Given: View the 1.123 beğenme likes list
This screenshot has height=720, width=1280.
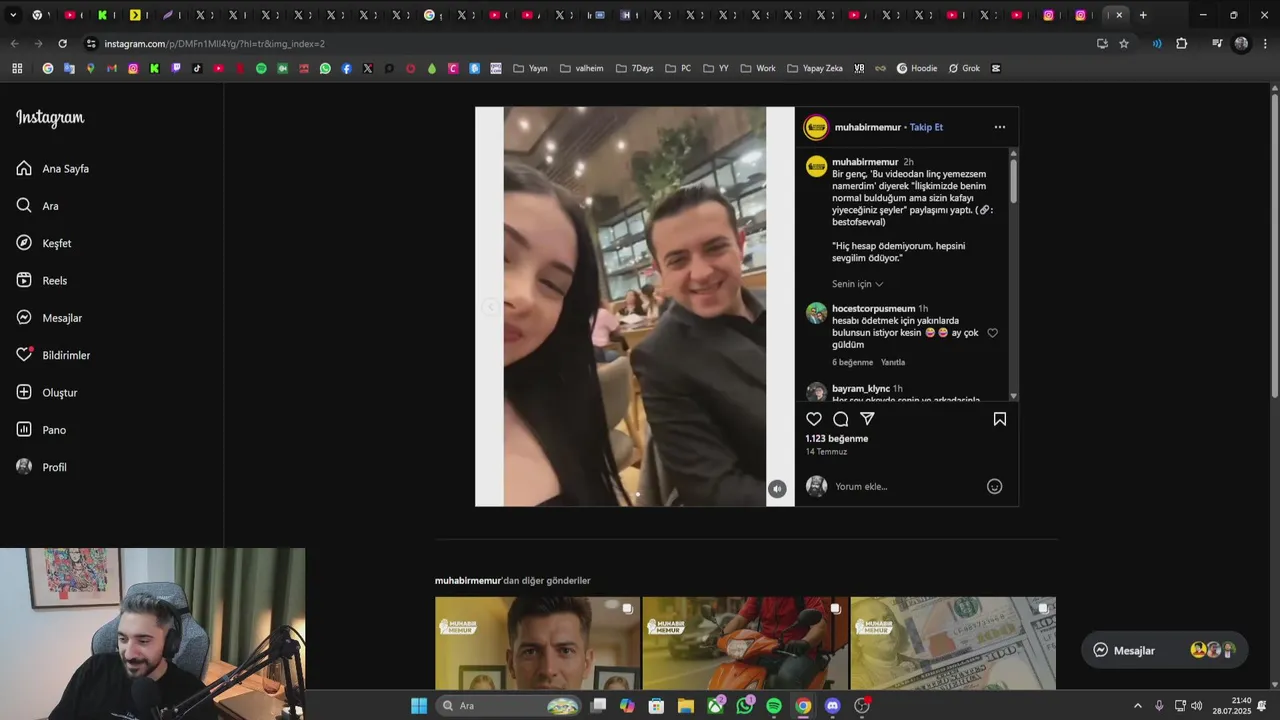Looking at the screenshot, I should pos(837,439).
